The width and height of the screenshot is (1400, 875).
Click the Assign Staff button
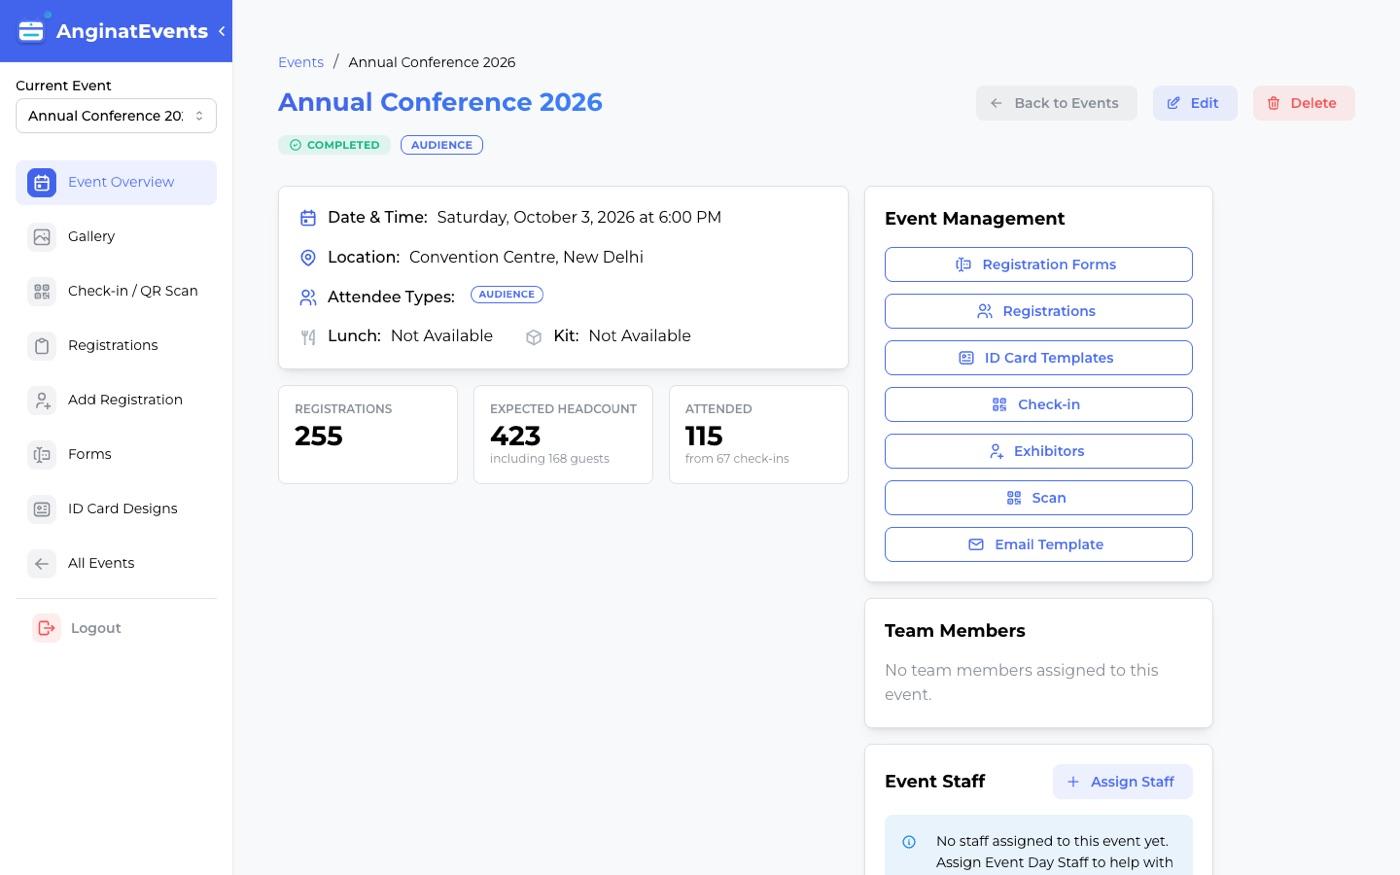pyautogui.click(x=1122, y=782)
